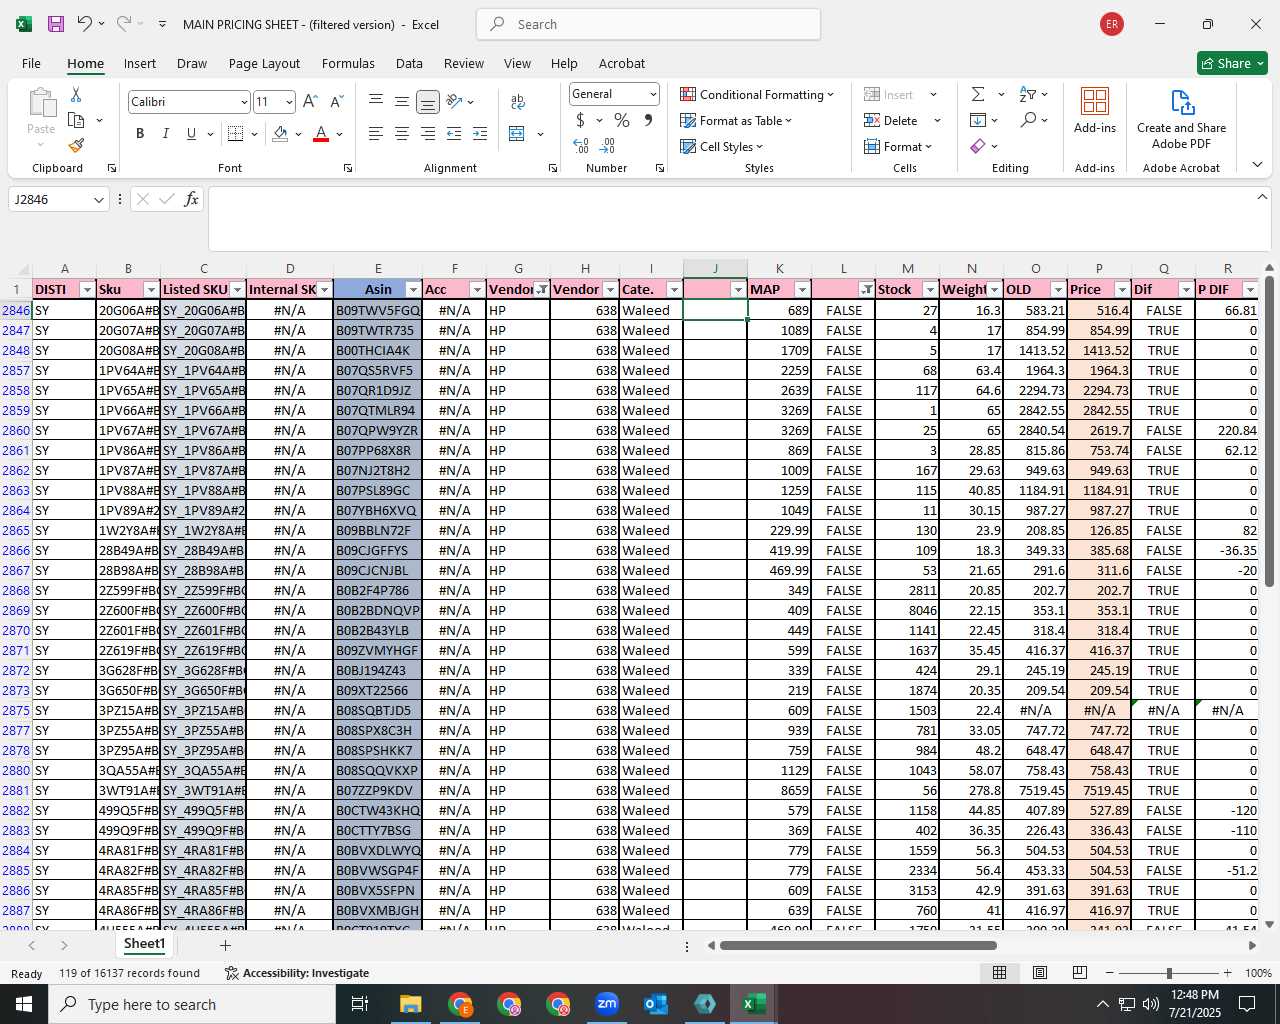
Task: Apply Percent Style format
Action: pyautogui.click(x=622, y=121)
